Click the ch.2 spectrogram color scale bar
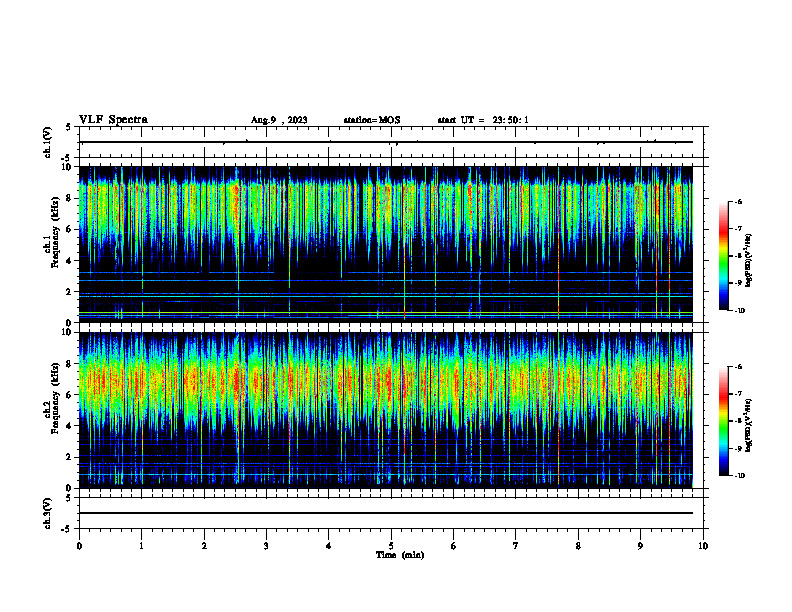792x612 pixels. pos(723,421)
